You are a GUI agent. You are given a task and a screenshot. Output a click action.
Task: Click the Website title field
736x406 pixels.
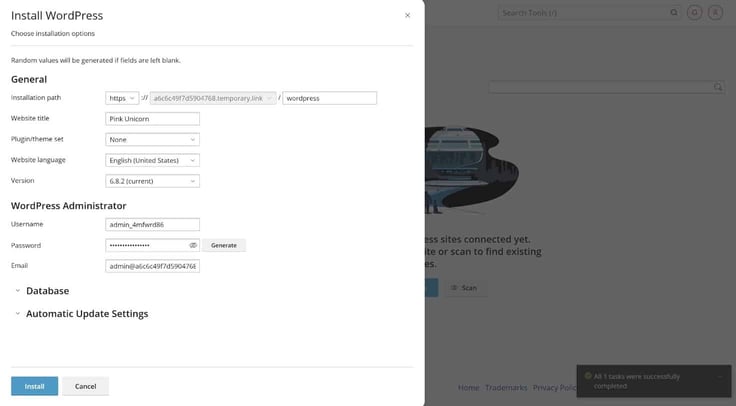[x=153, y=119]
